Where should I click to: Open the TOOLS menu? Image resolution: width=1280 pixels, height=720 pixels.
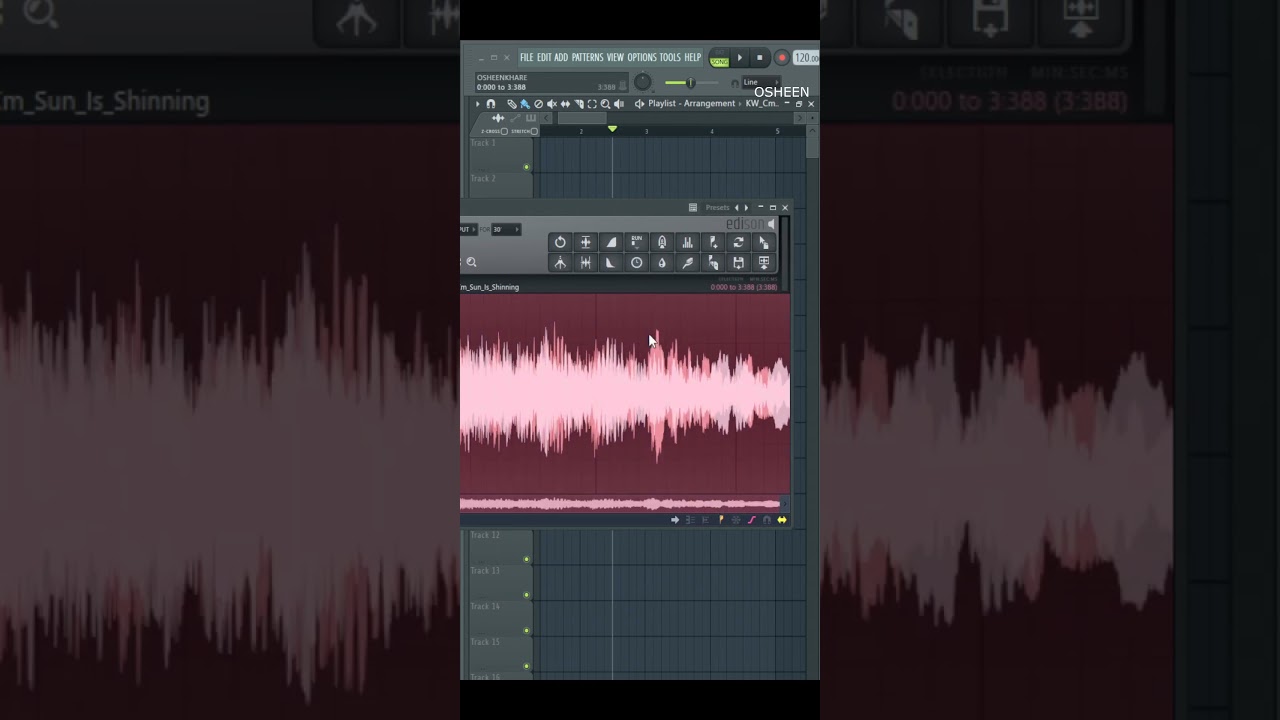click(670, 58)
